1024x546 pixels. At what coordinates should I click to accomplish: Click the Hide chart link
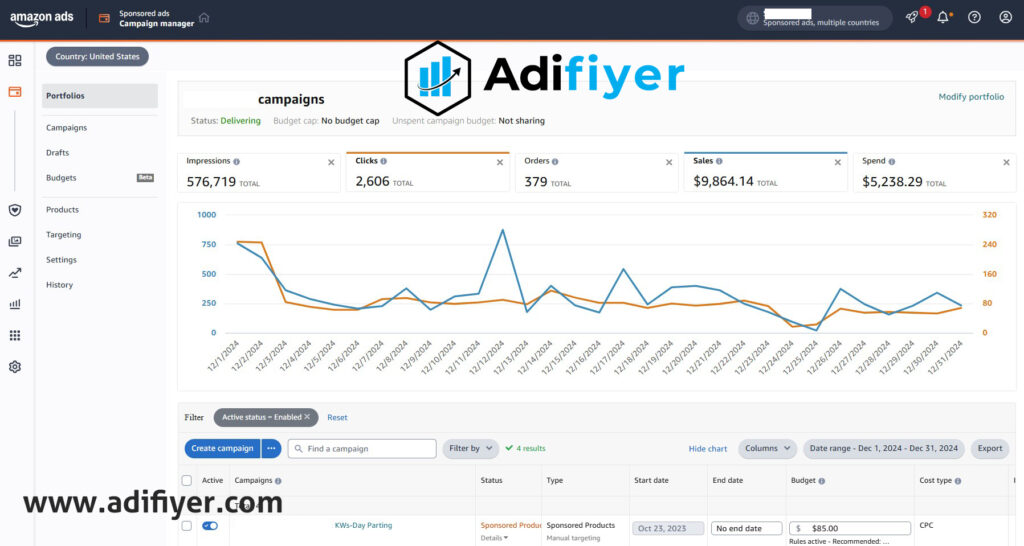(707, 449)
